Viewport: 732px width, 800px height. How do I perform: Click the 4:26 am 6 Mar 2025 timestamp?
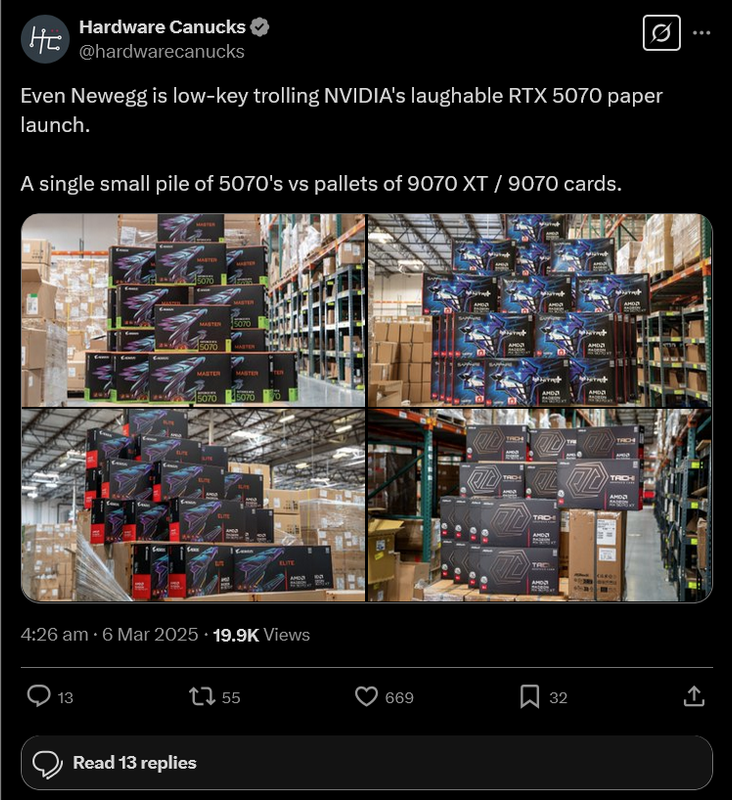[x=109, y=635]
